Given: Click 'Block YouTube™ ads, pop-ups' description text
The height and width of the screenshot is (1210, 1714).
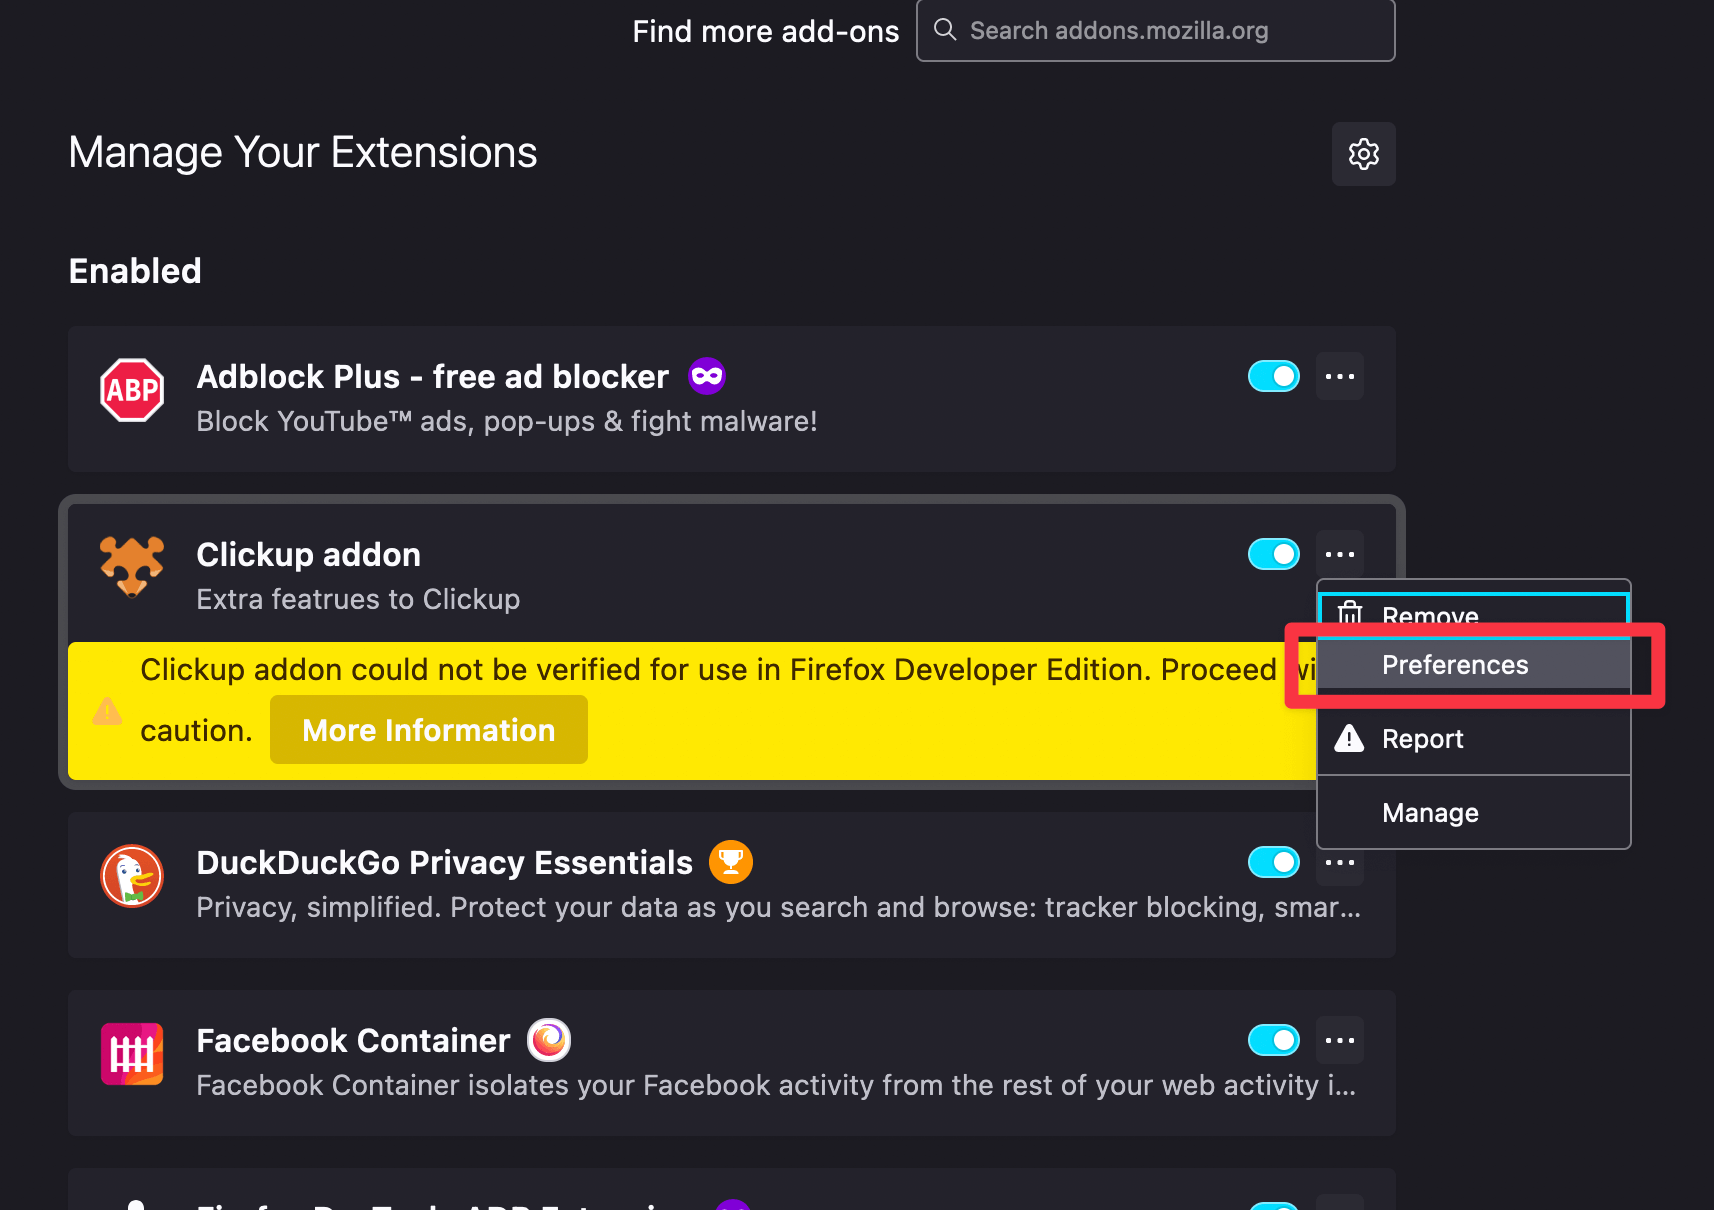Looking at the screenshot, I should (x=507, y=421).
